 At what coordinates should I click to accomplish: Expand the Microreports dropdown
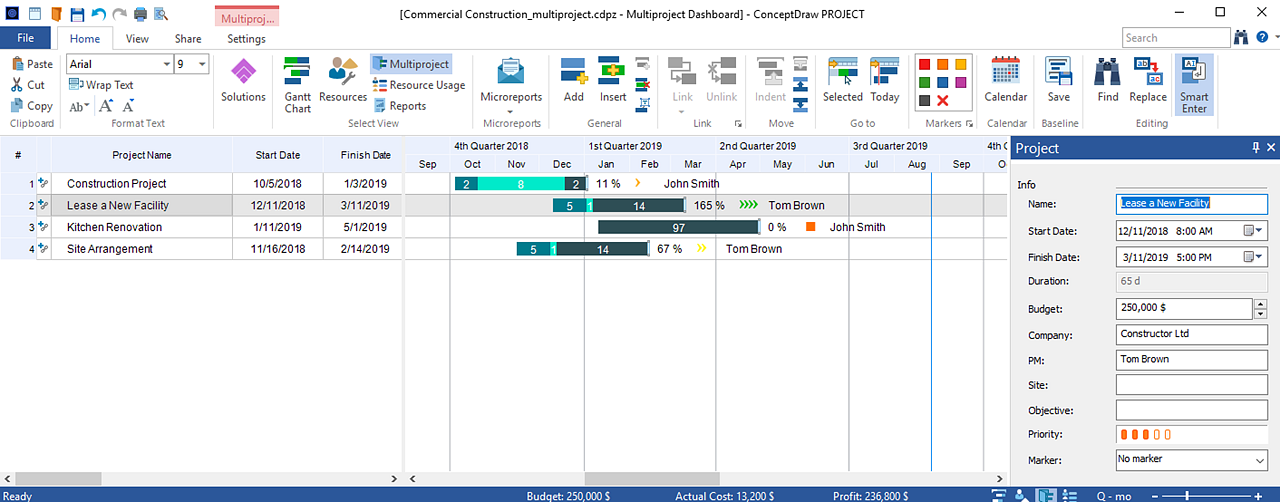coord(511,110)
